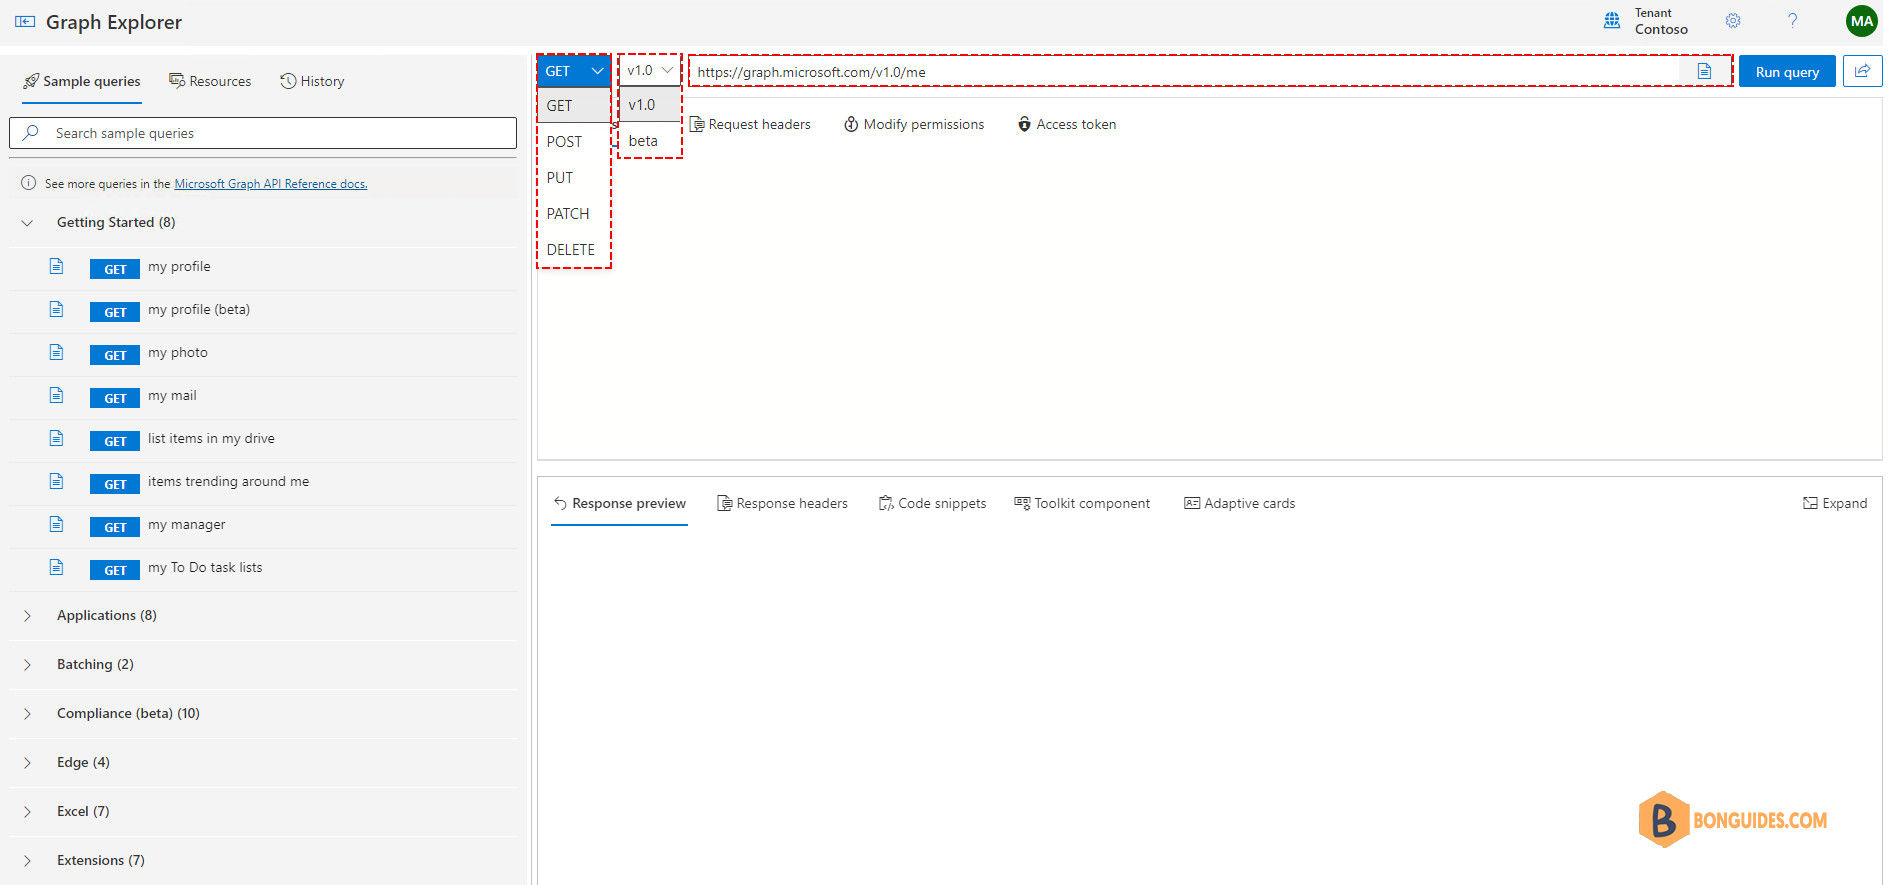Select the items trending around me query

[263, 483]
